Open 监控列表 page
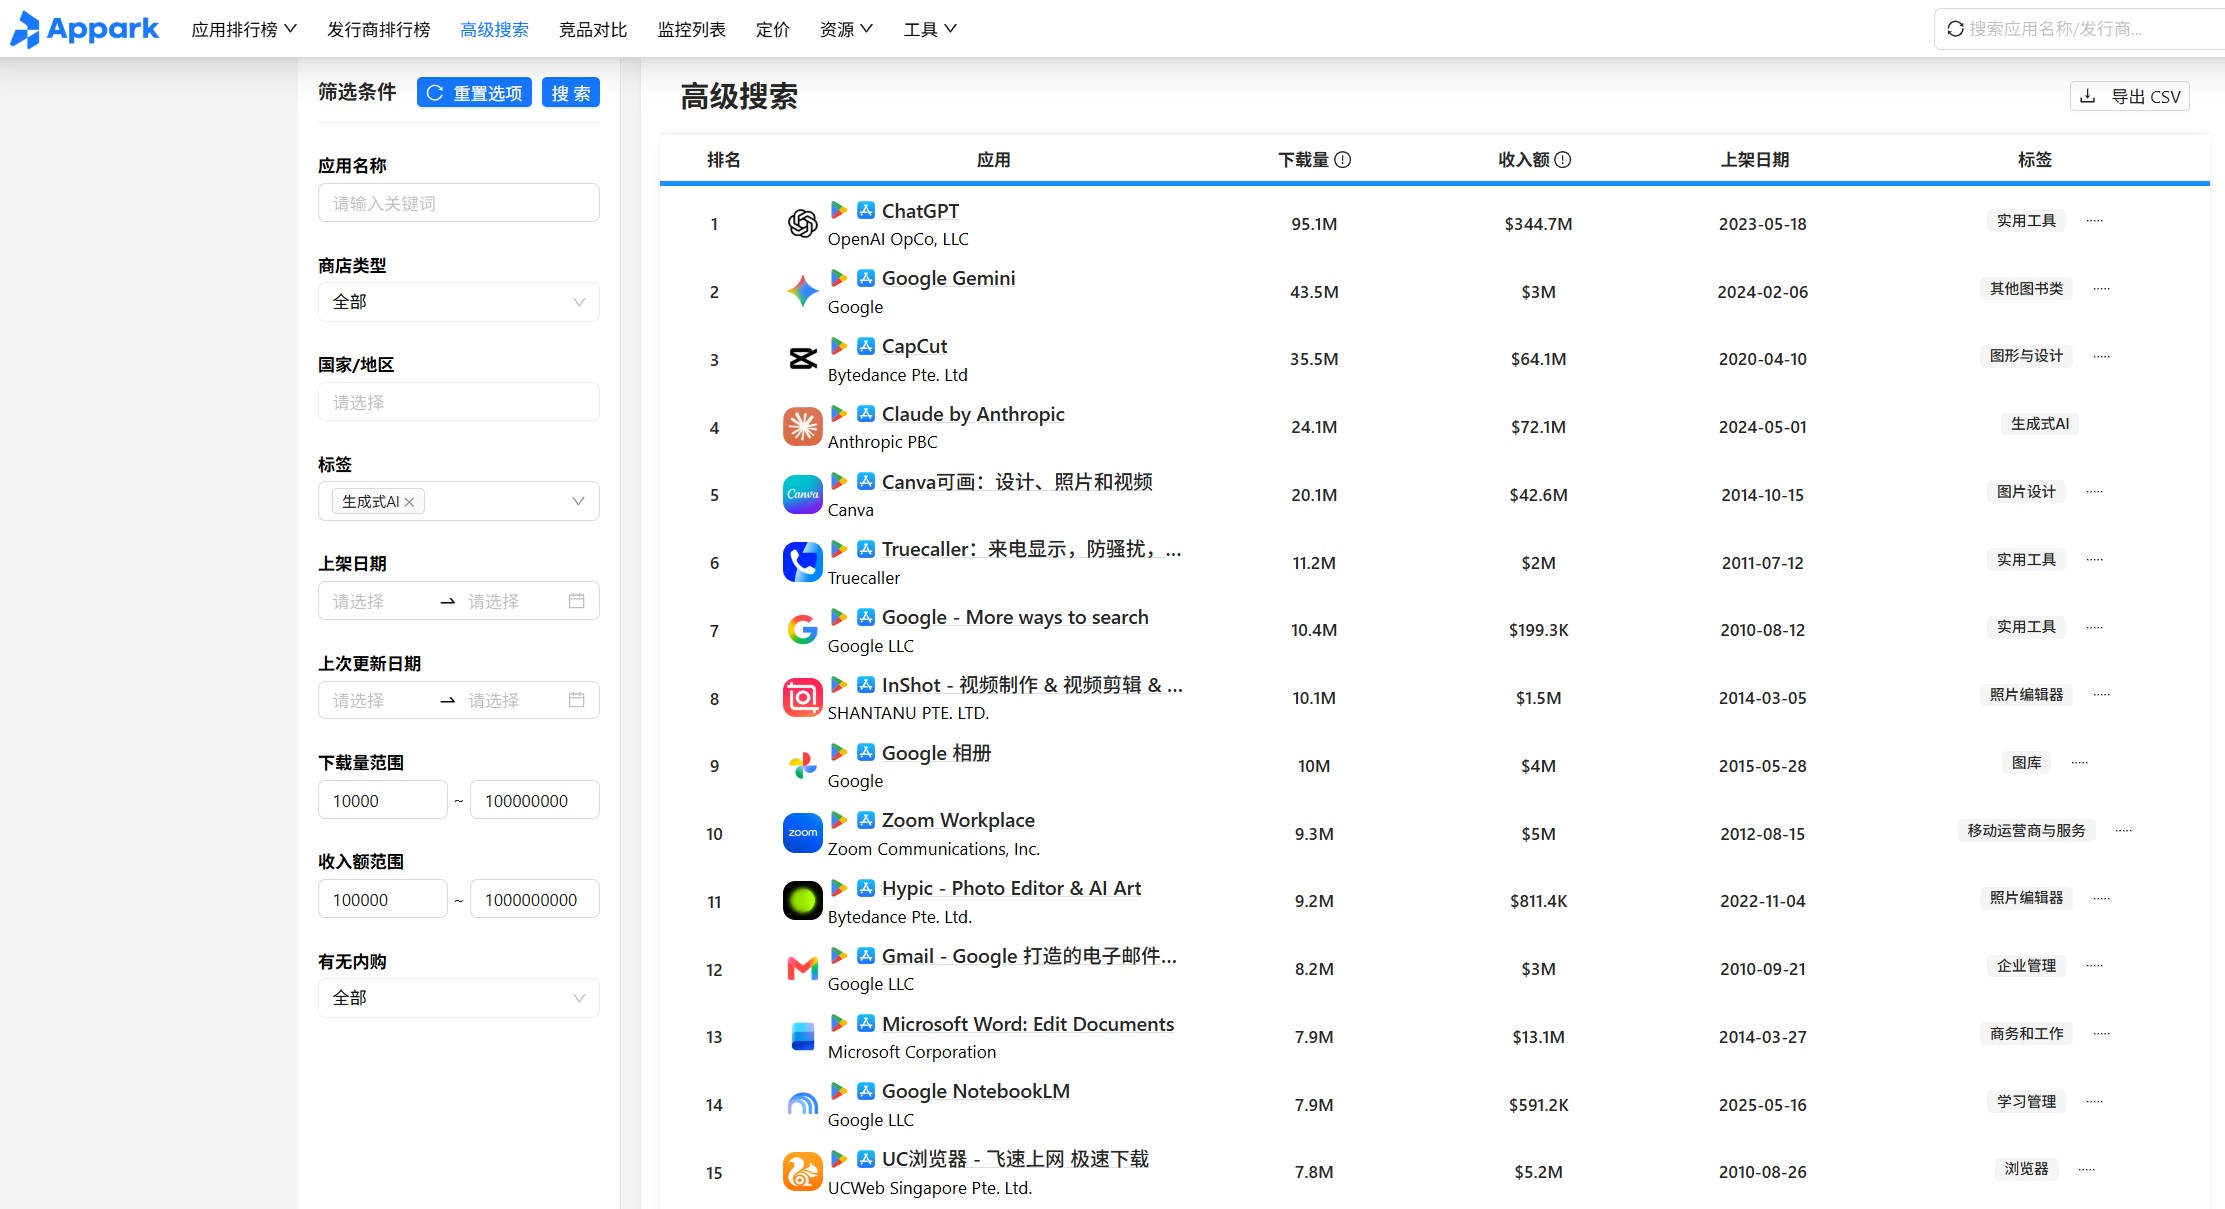This screenshot has height=1209, width=2225. coord(691,29)
